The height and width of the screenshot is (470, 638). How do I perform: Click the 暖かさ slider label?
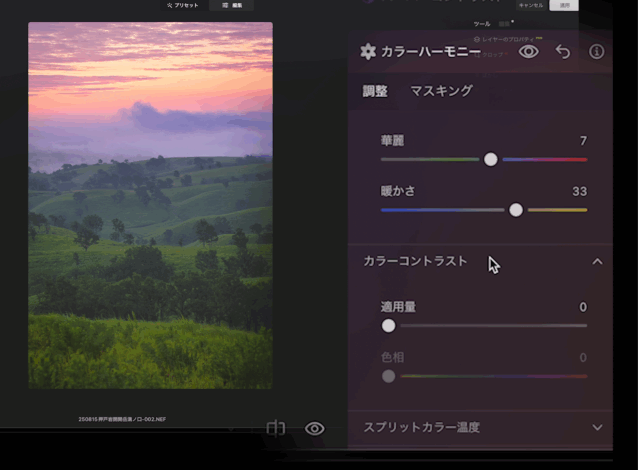pyautogui.click(x=398, y=191)
